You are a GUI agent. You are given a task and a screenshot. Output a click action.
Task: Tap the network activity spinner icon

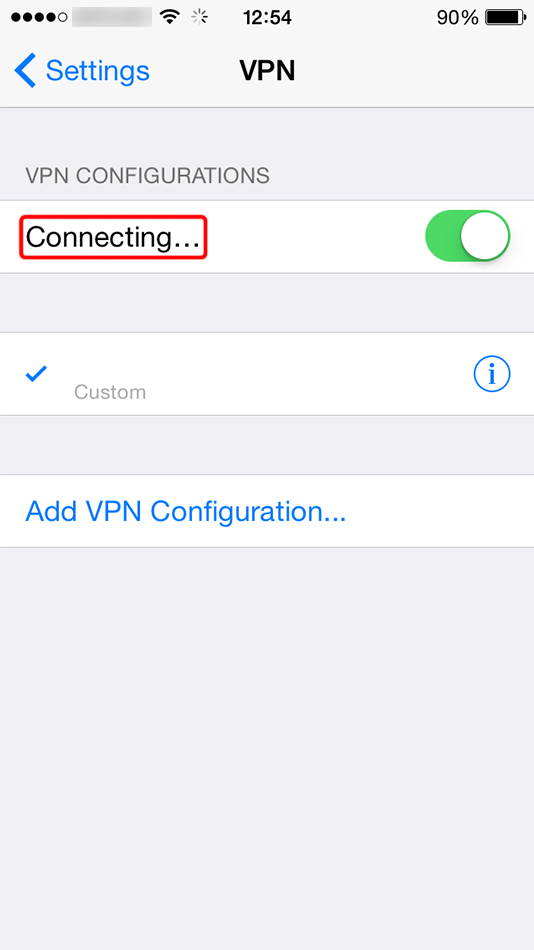tap(199, 17)
